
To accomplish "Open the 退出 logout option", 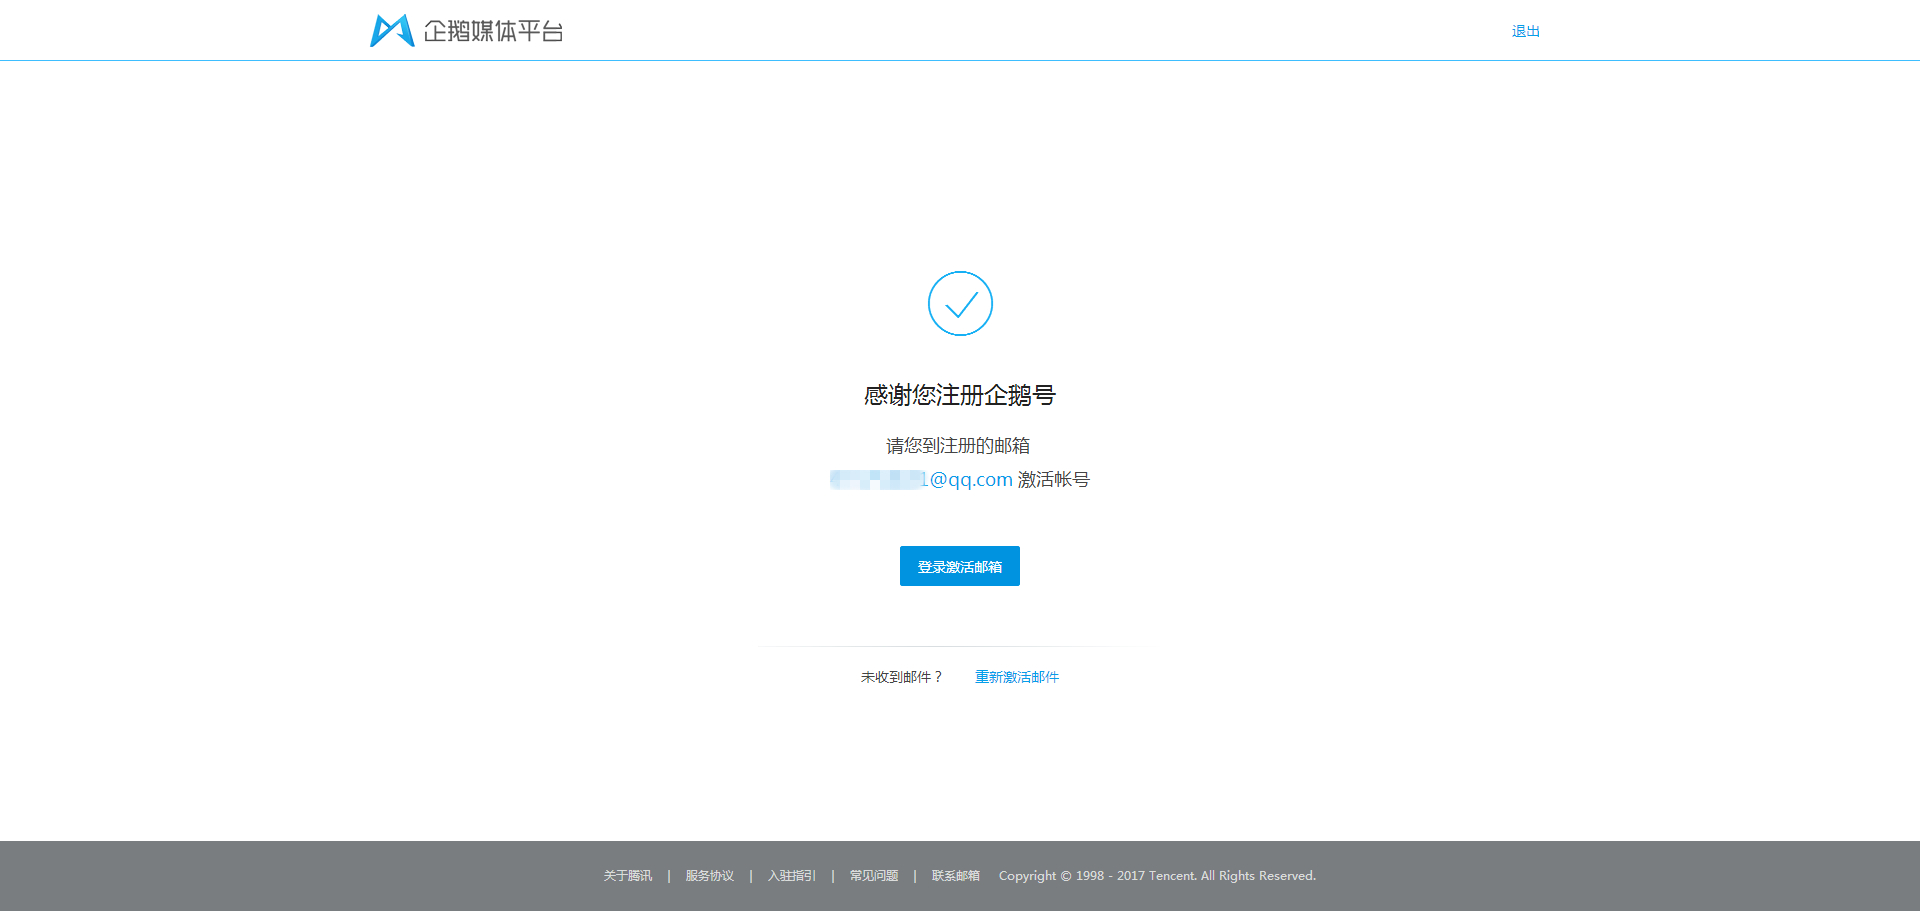I will [x=1525, y=30].
